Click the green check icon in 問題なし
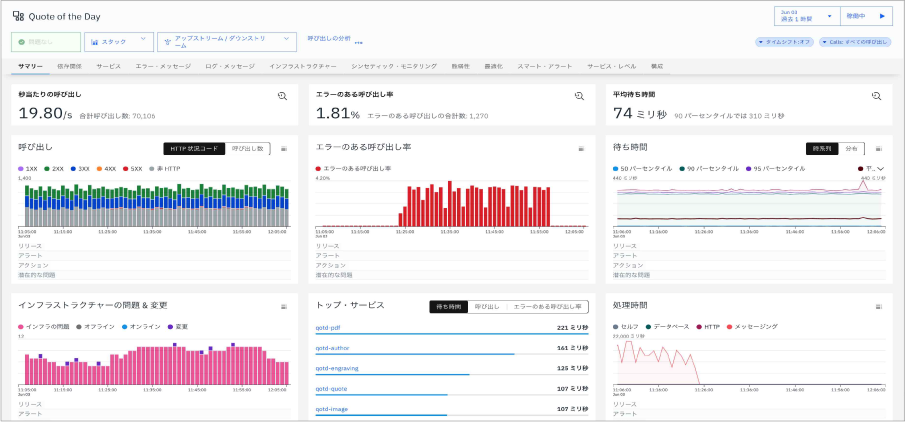The width and height of the screenshot is (905, 422). pos(21,42)
